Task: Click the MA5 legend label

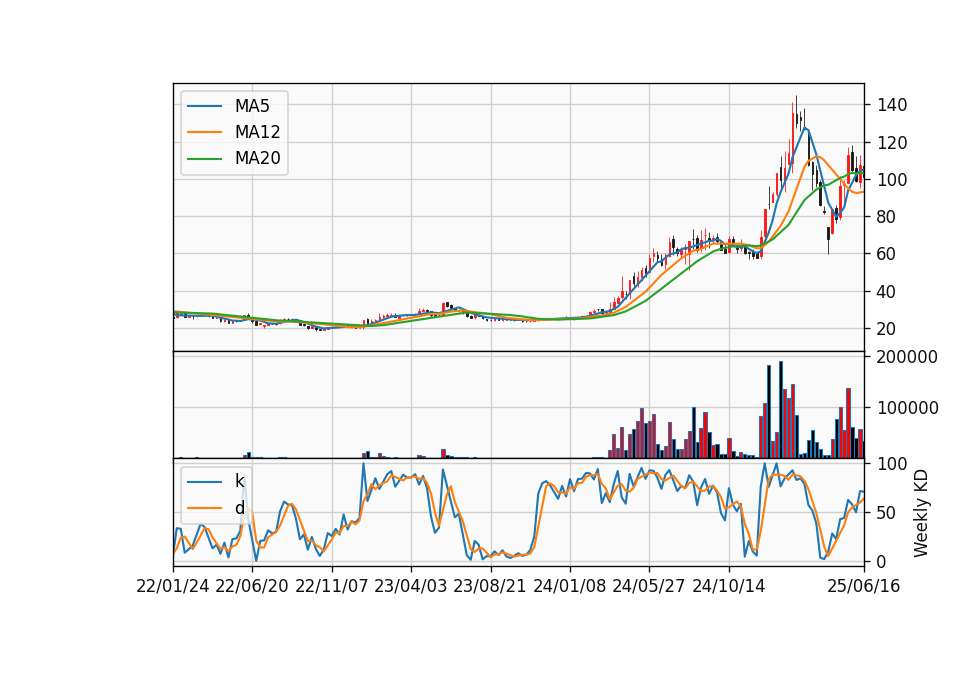Action: pyautogui.click(x=252, y=106)
